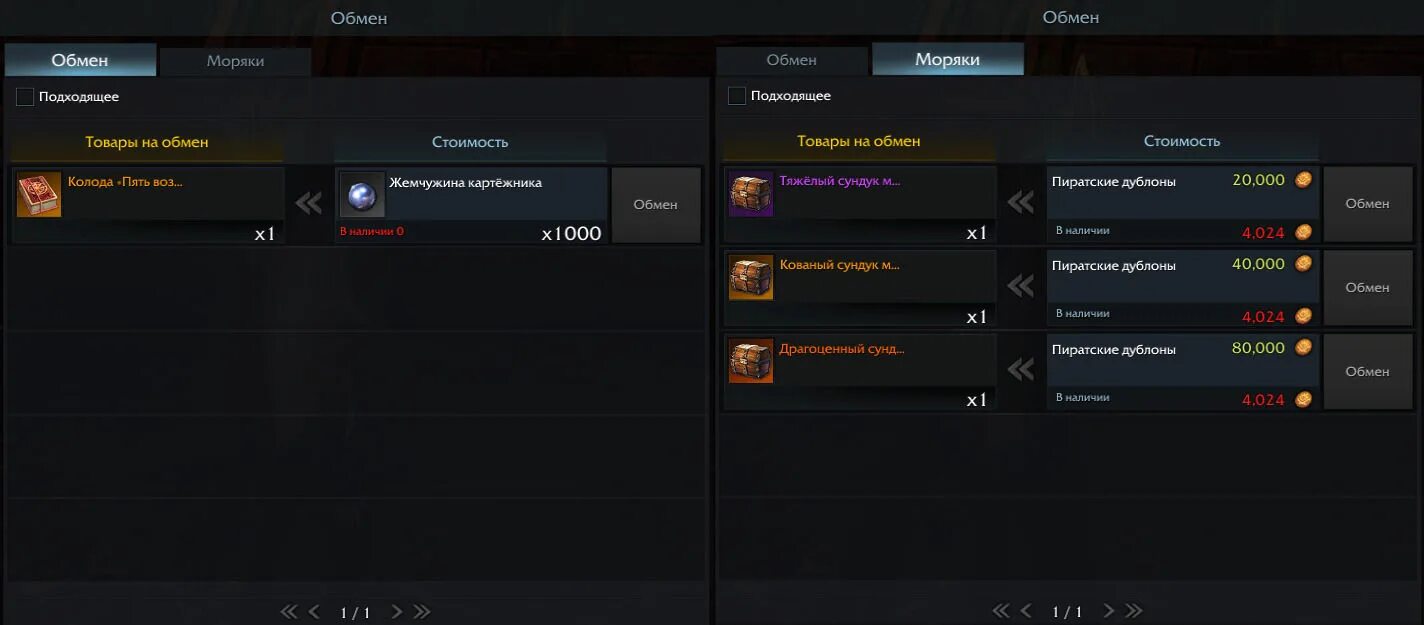This screenshot has height=625, width=1424.
Task: Click the doubloon coin icon next to 20,000
Action: (1303, 180)
